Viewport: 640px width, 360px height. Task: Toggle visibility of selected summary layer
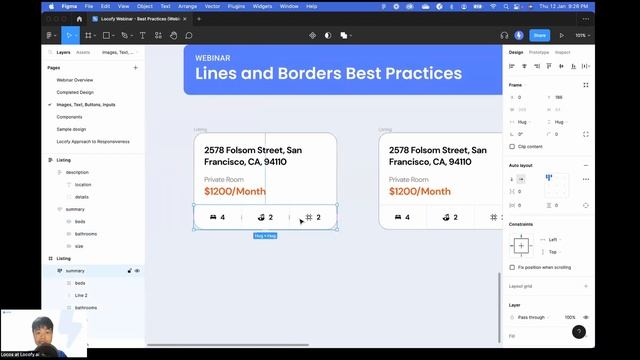coord(137,271)
